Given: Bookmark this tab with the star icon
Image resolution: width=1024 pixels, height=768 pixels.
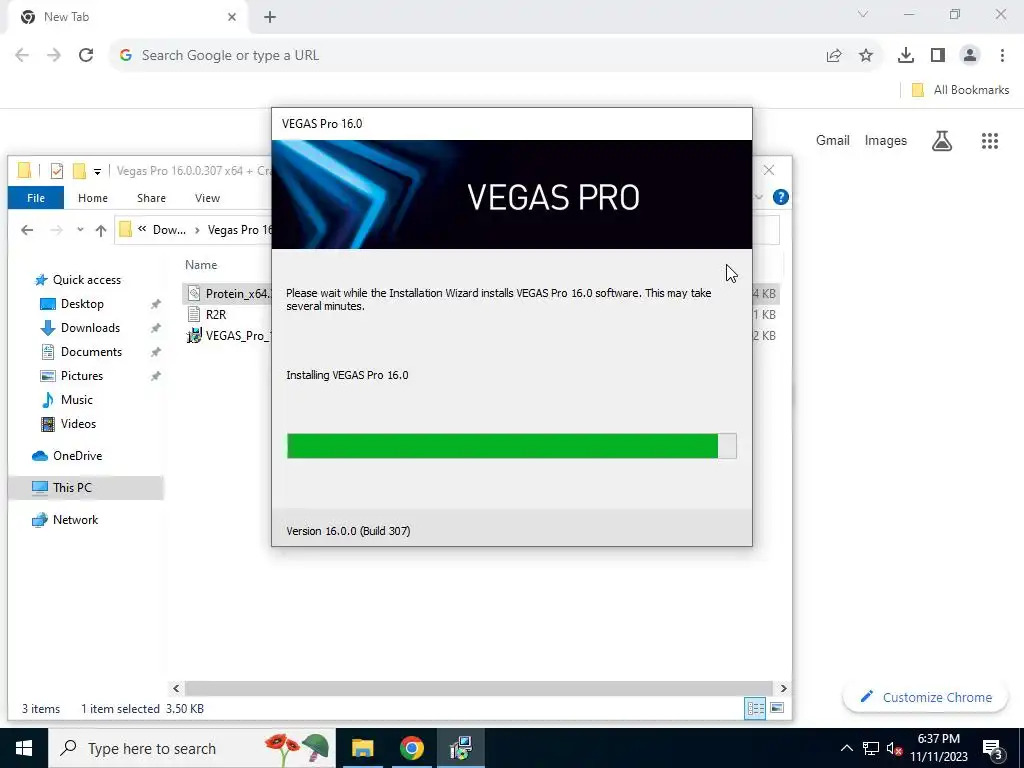Looking at the screenshot, I should click(866, 56).
